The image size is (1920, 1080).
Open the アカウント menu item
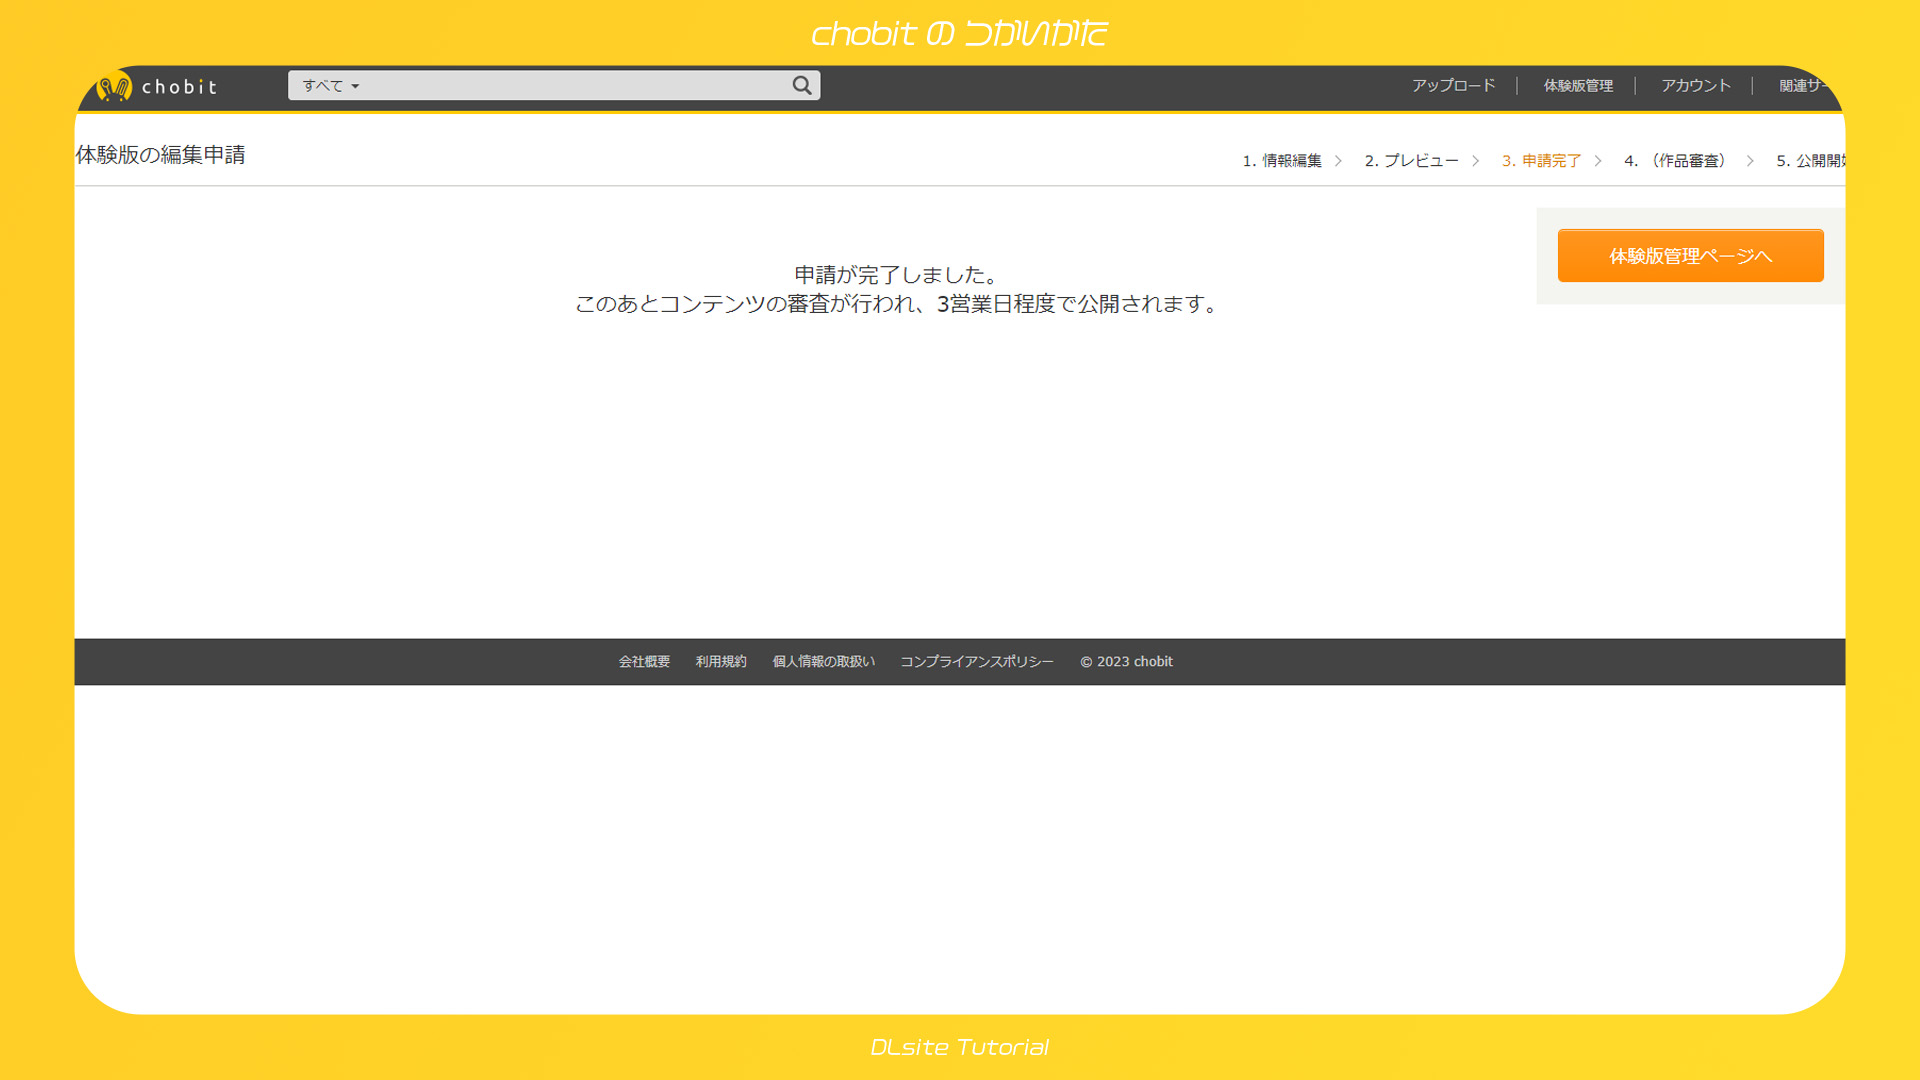tap(1696, 86)
